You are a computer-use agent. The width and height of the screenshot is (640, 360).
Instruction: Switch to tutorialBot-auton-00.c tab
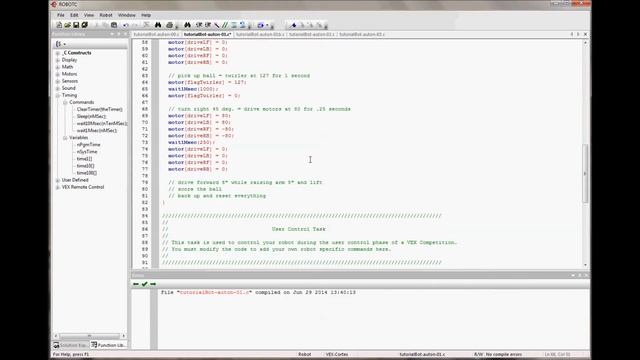[x=156, y=35]
